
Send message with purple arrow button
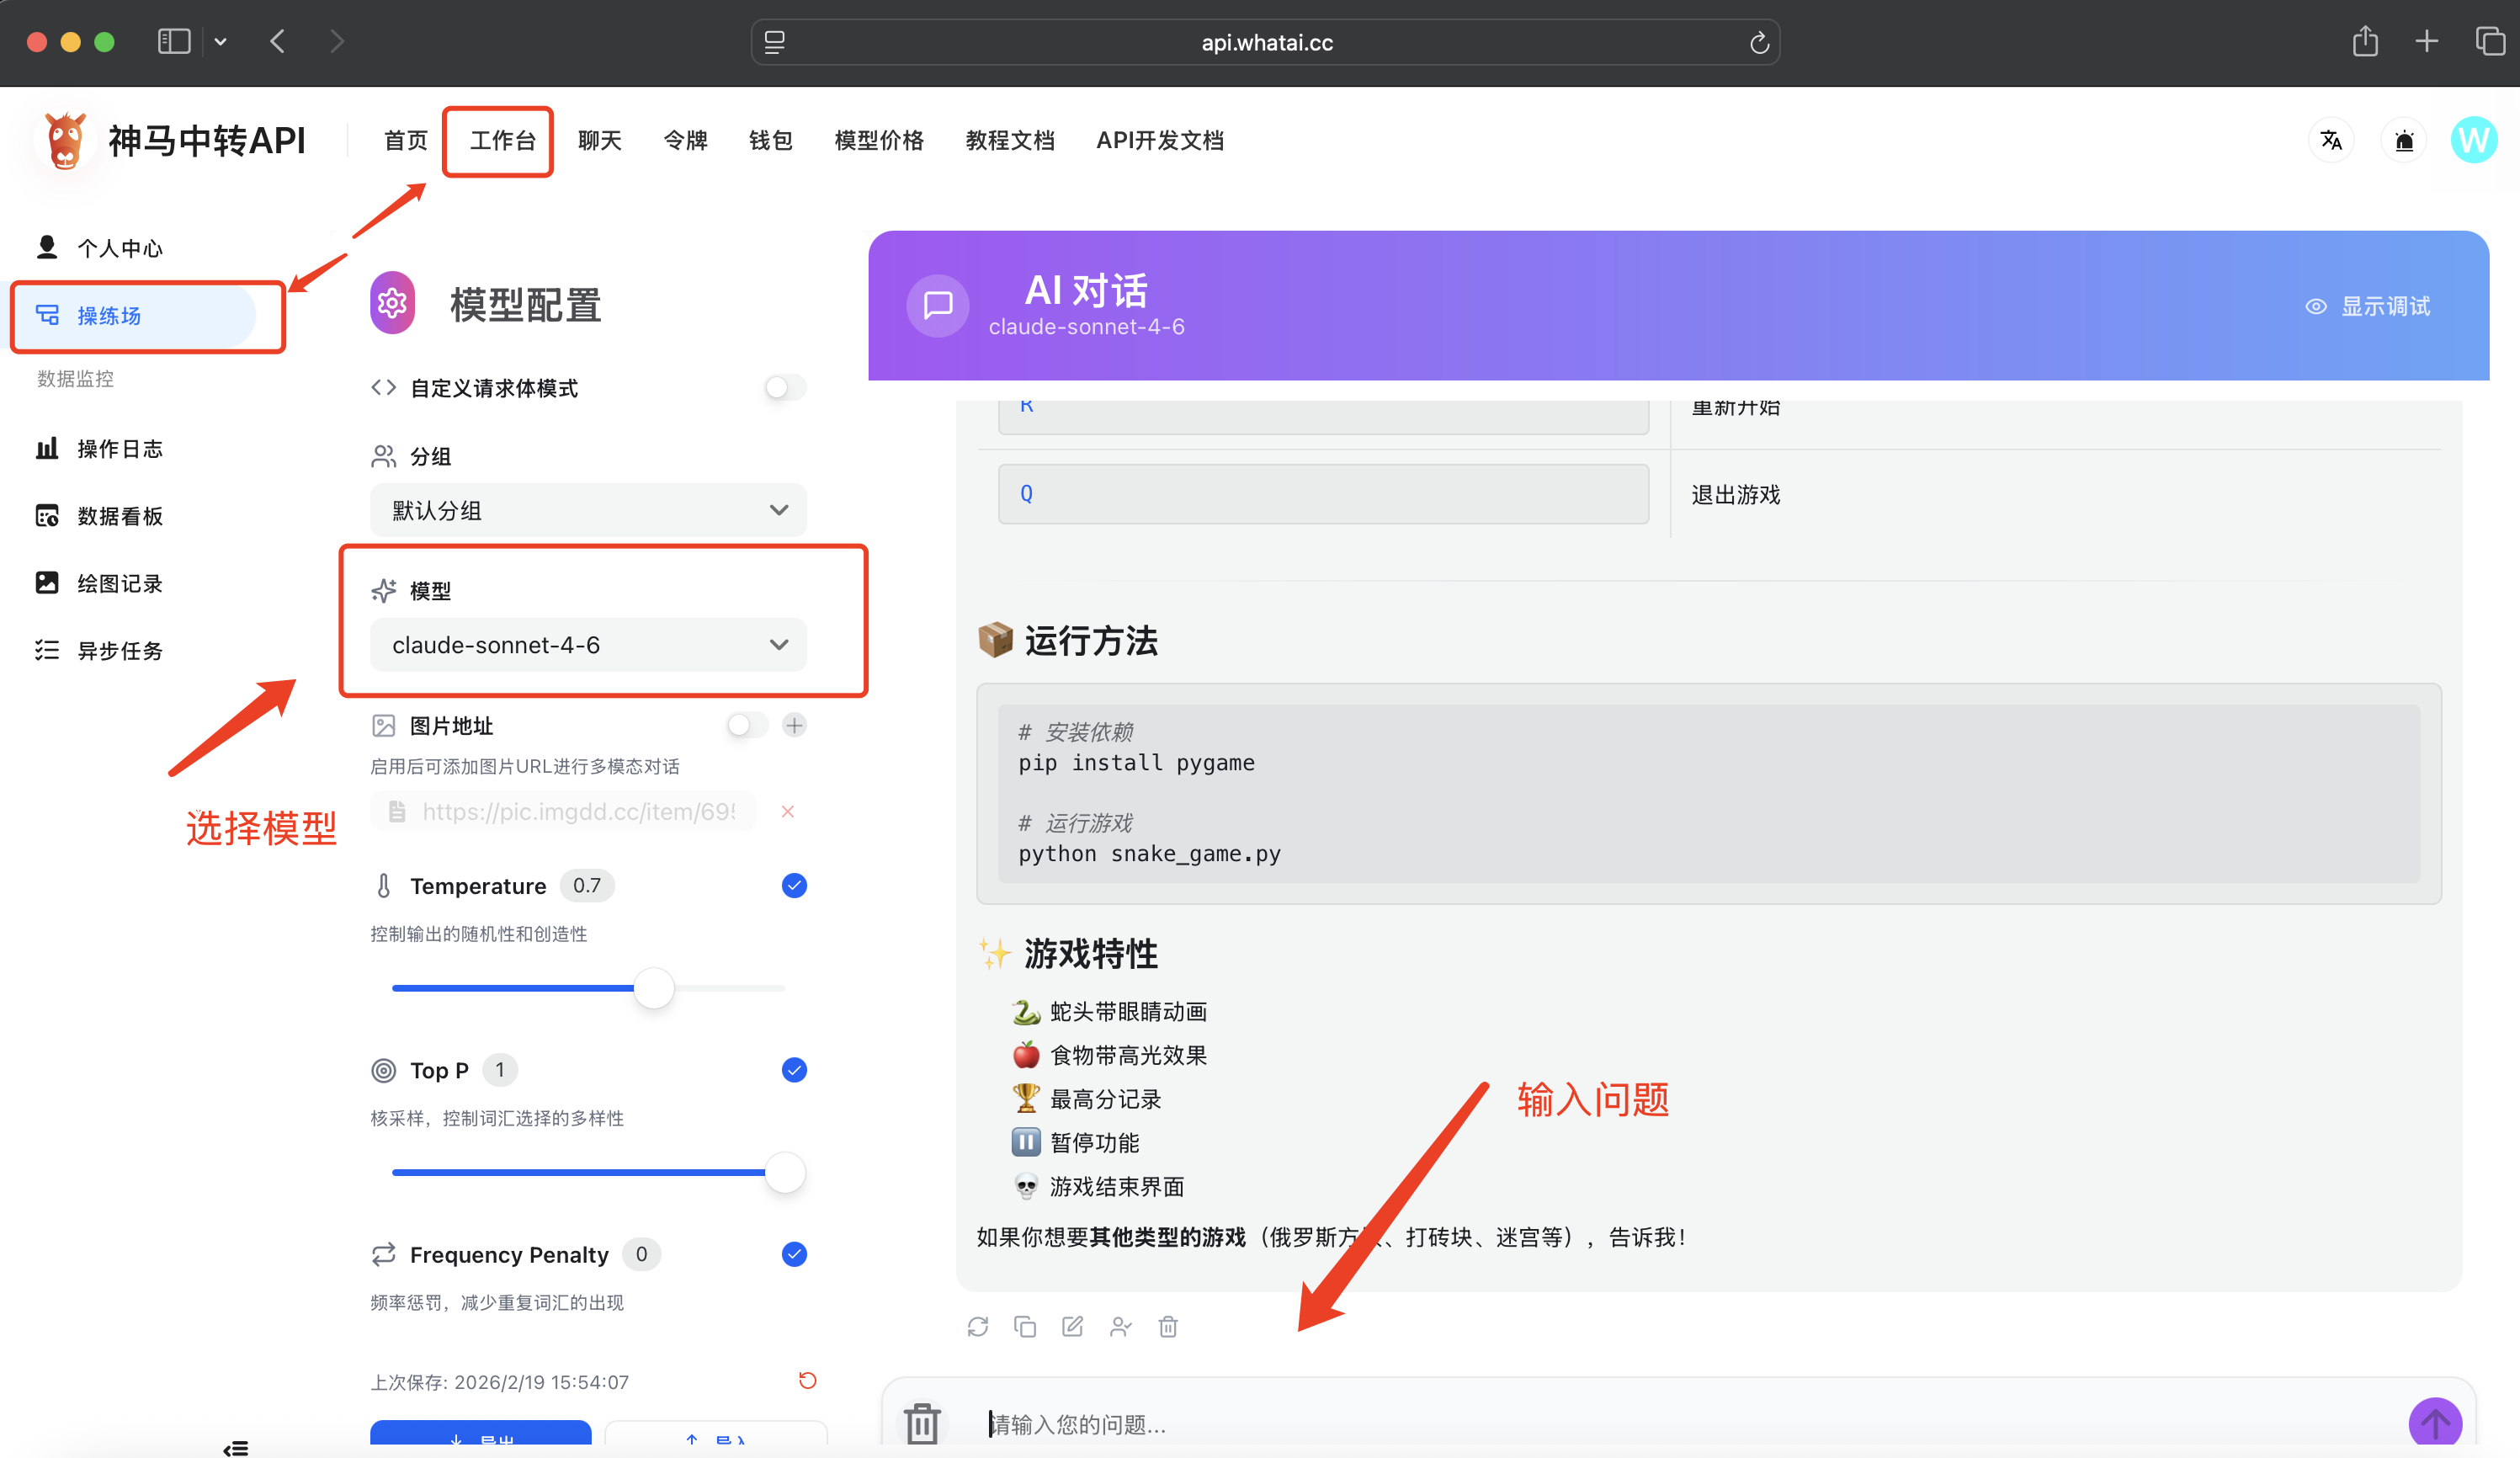[x=2434, y=1422]
